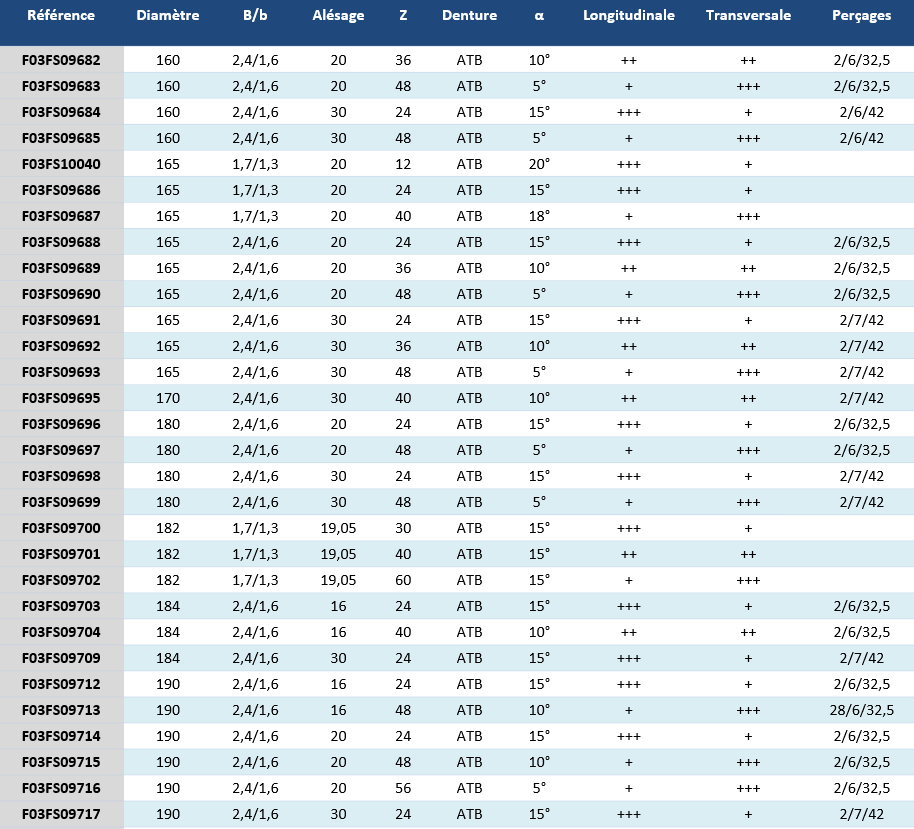The width and height of the screenshot is (914, 829).
Task: Click diameter 184 in row F03FS09709
Action: pyautogui.click(x=168, y=658)
